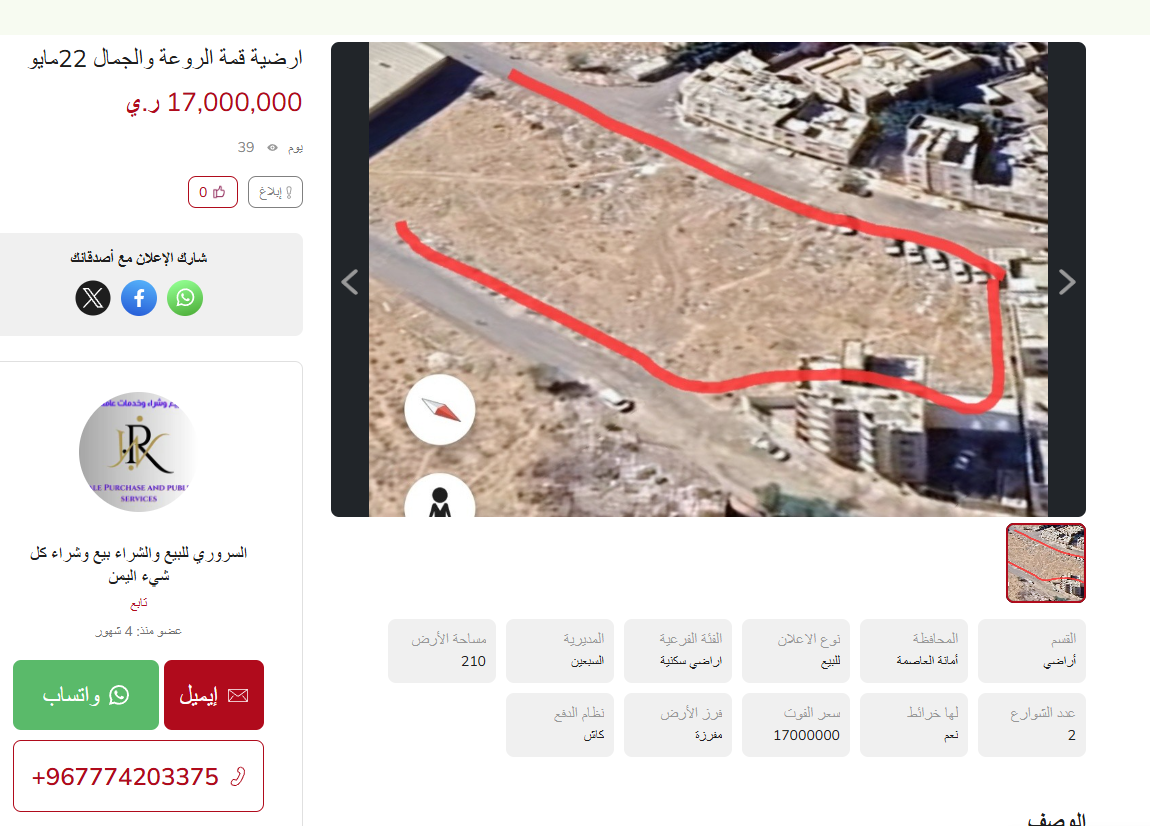Open seller name السروري للبيع والشراء

[x=139, y=564]
